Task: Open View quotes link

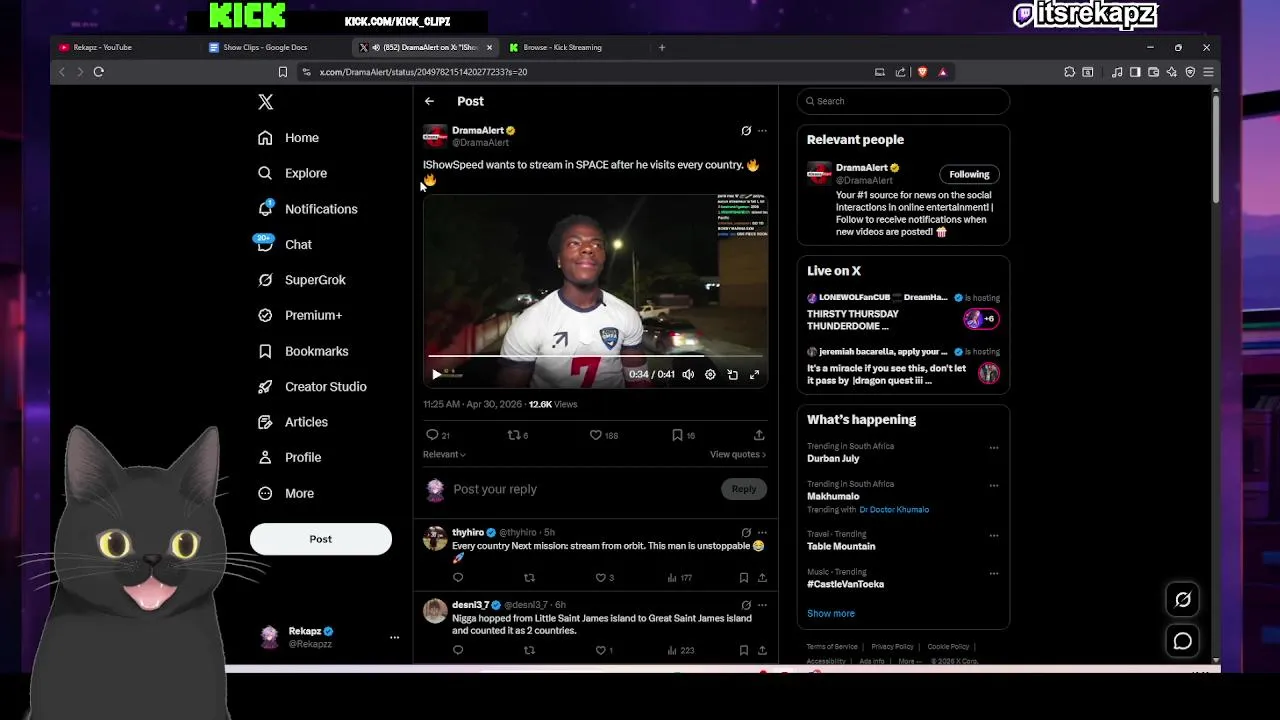Action: click(x=738, y=454)
